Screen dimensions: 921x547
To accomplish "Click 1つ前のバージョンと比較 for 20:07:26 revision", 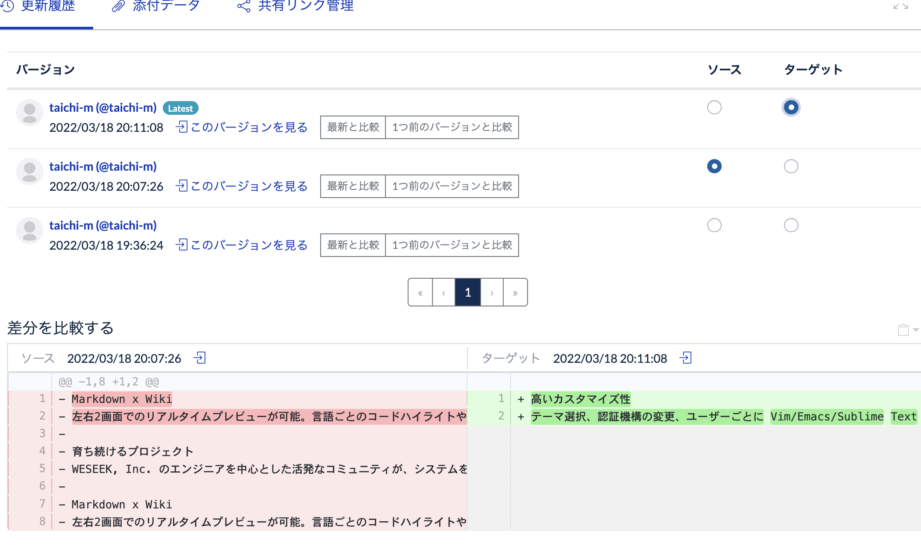I will [452, 186].
